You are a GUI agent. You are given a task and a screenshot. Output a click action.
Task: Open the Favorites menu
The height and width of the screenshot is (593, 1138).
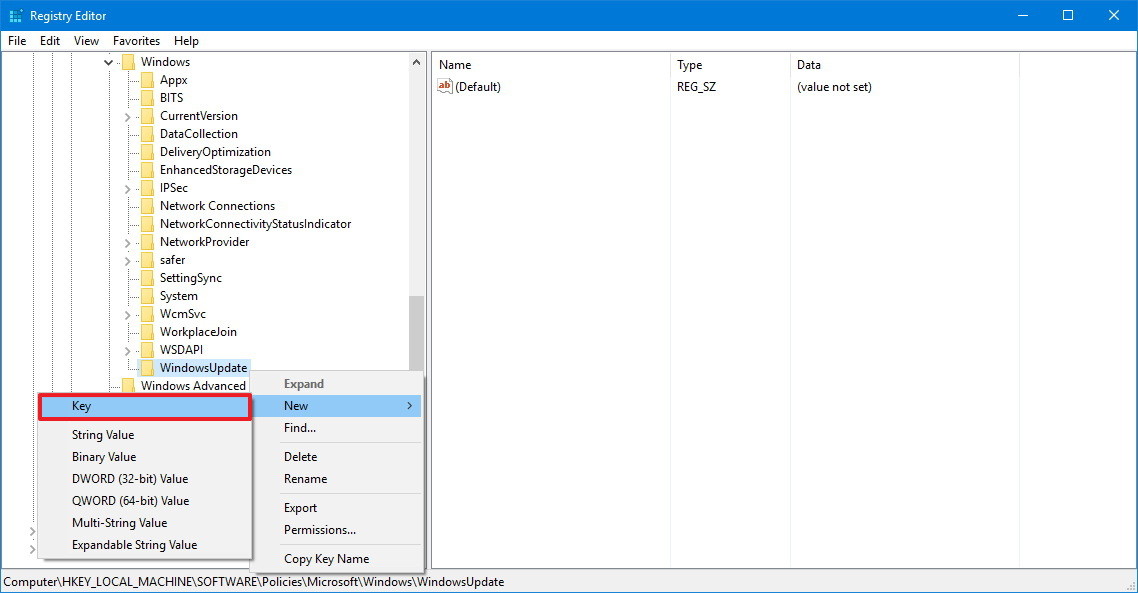point(136,41)
